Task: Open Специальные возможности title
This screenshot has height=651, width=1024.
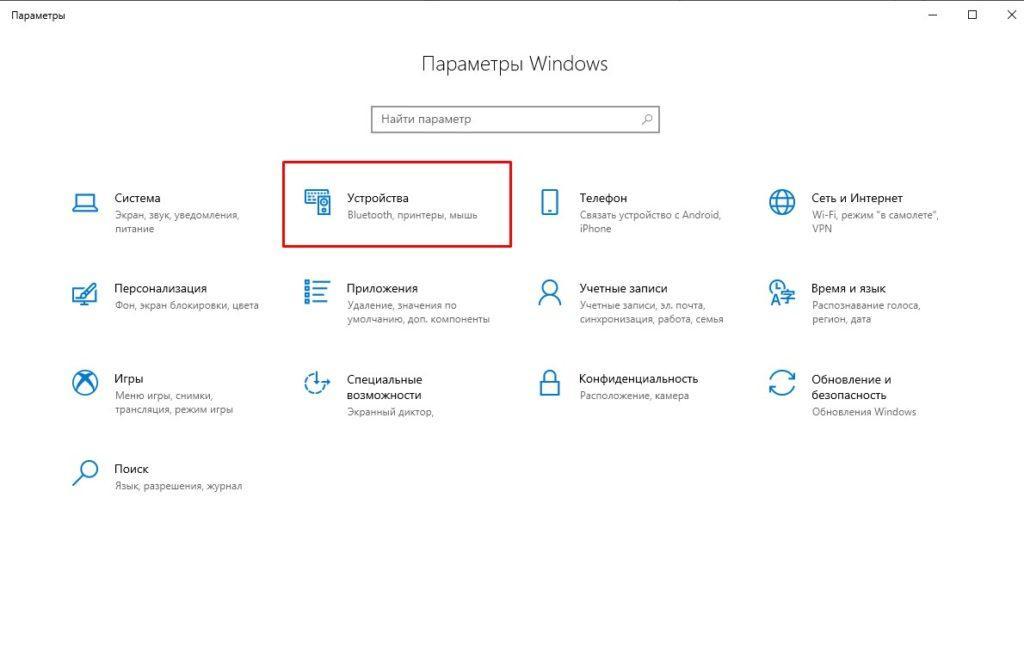Action: (384, 387)
